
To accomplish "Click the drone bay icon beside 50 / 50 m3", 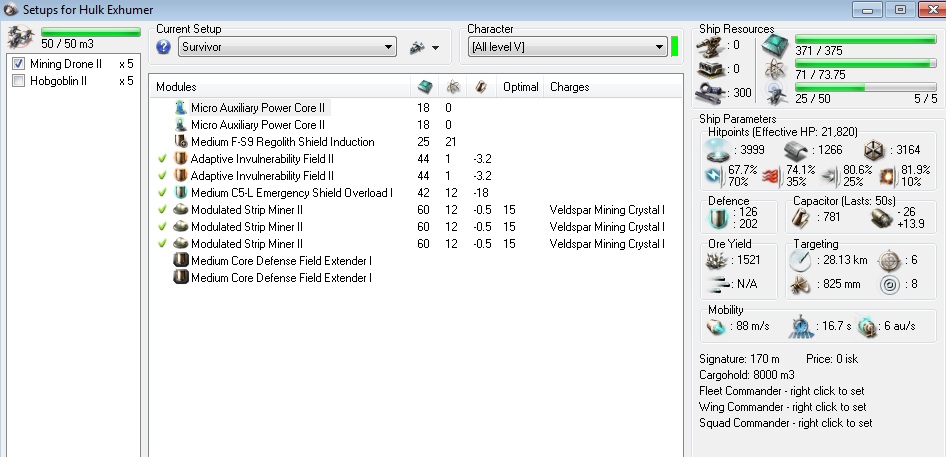I will (x=21, y=37).
